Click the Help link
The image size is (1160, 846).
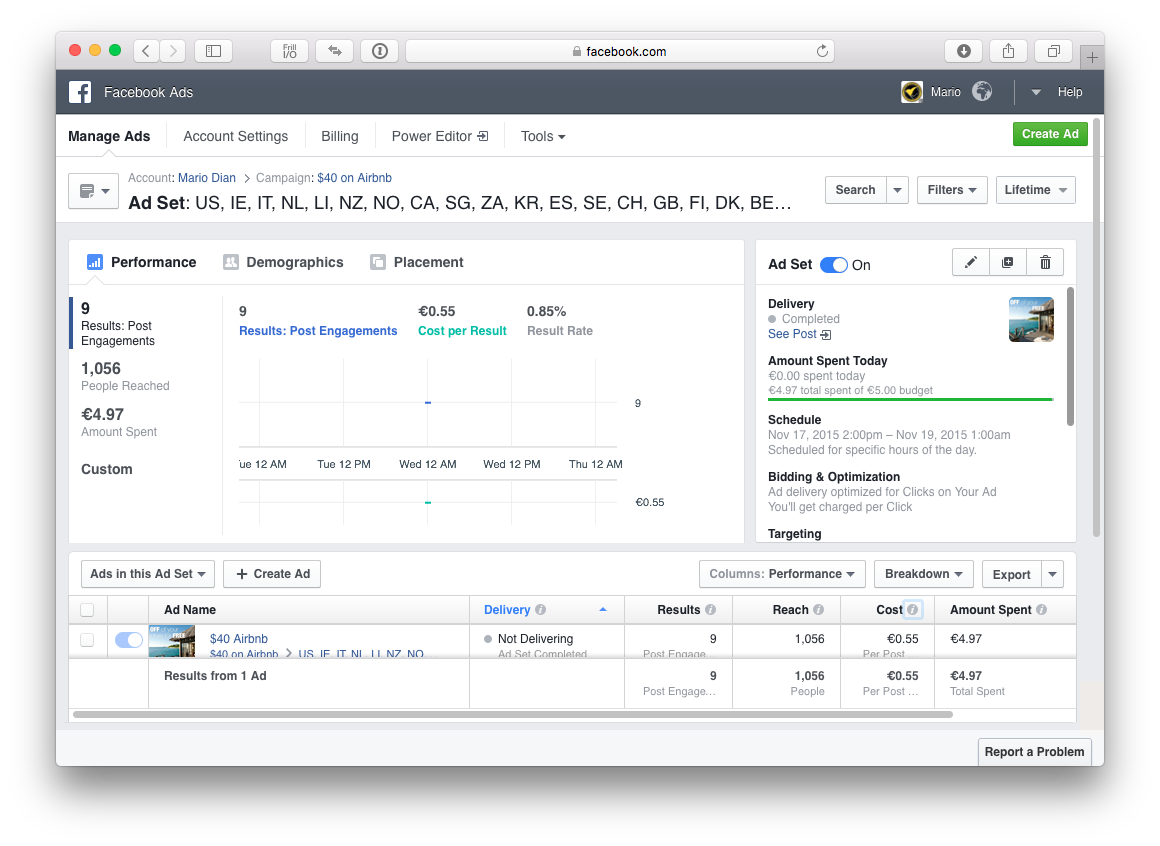point(1070,92)
